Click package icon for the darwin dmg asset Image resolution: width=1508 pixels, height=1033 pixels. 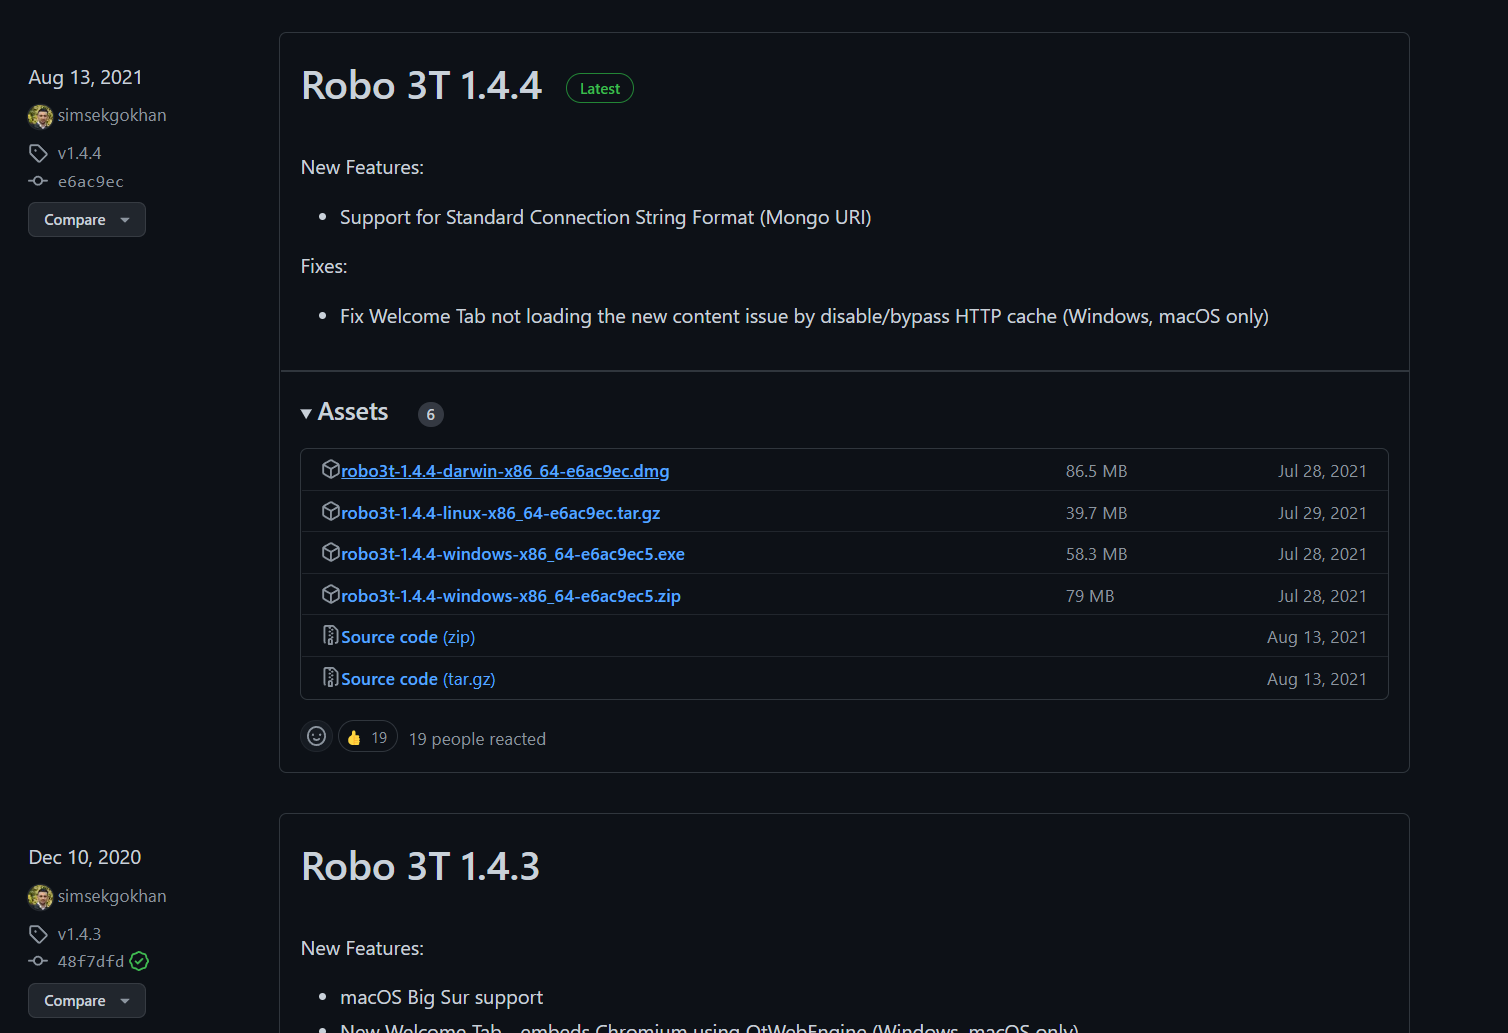[331, 469]
